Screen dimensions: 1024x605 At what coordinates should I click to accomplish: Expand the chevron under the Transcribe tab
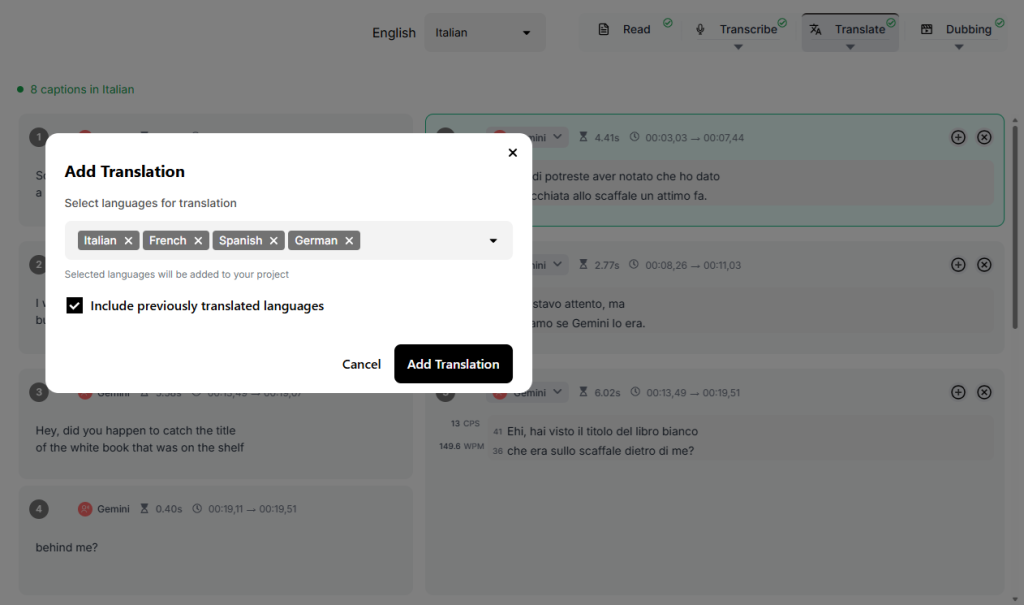[x=738, y=45]
